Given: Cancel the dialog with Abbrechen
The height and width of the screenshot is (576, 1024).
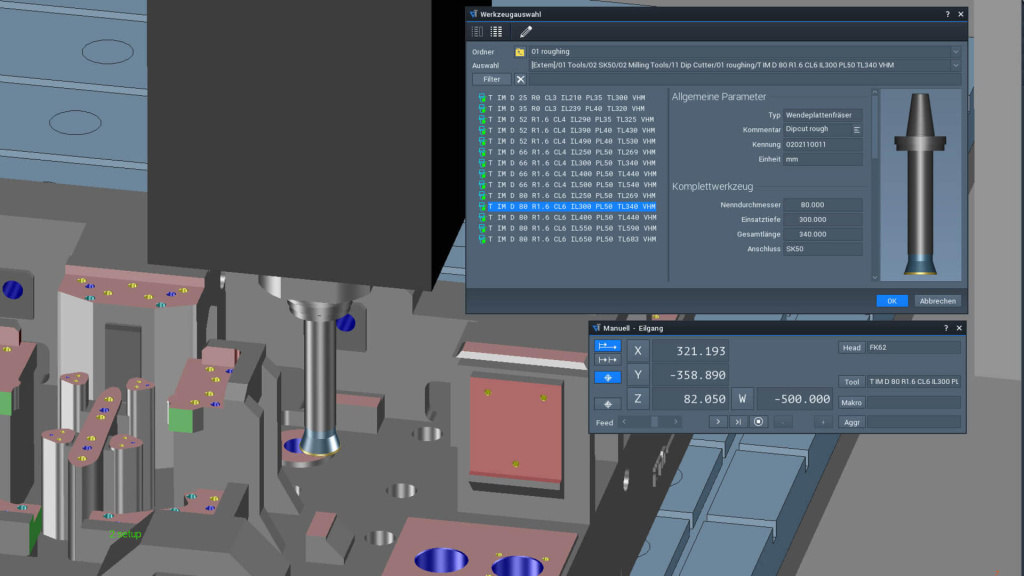Looking at the screenshot, I should pos(936,300).
